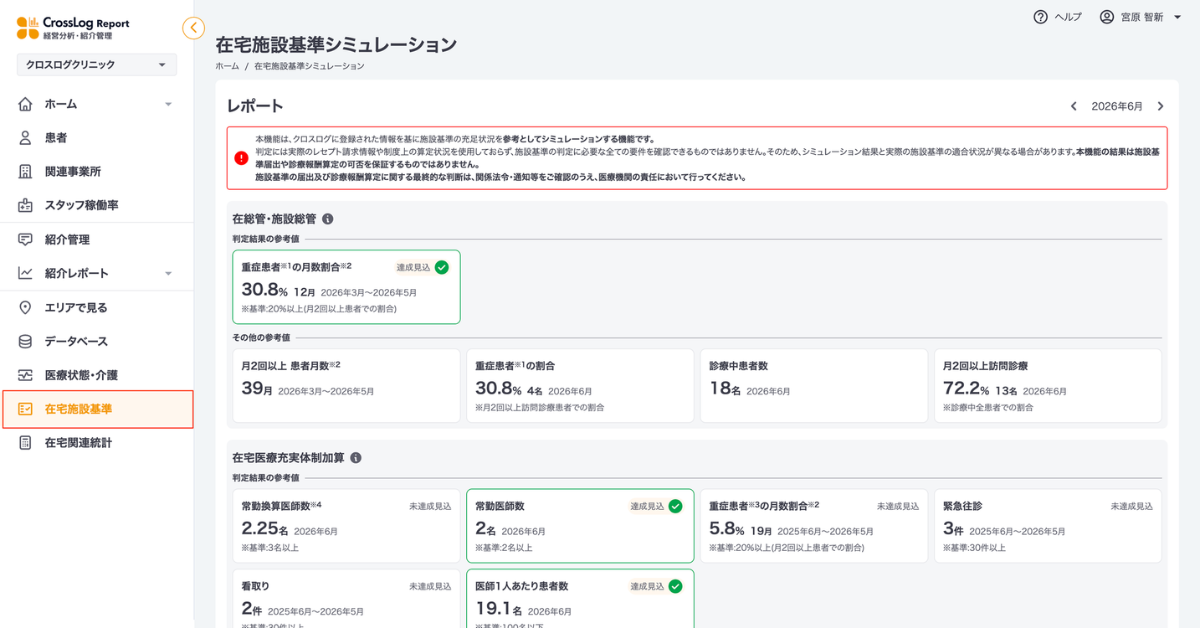Click the ホーム breadcrumb link

227,66
